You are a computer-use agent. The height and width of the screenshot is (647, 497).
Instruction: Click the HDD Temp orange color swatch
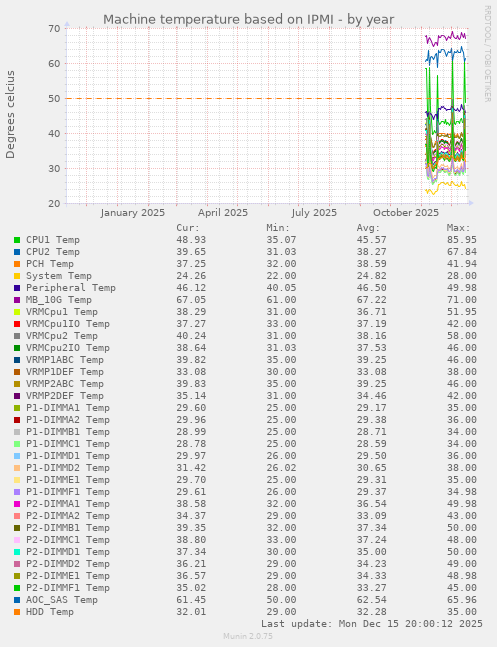click(x=17, y=612)
